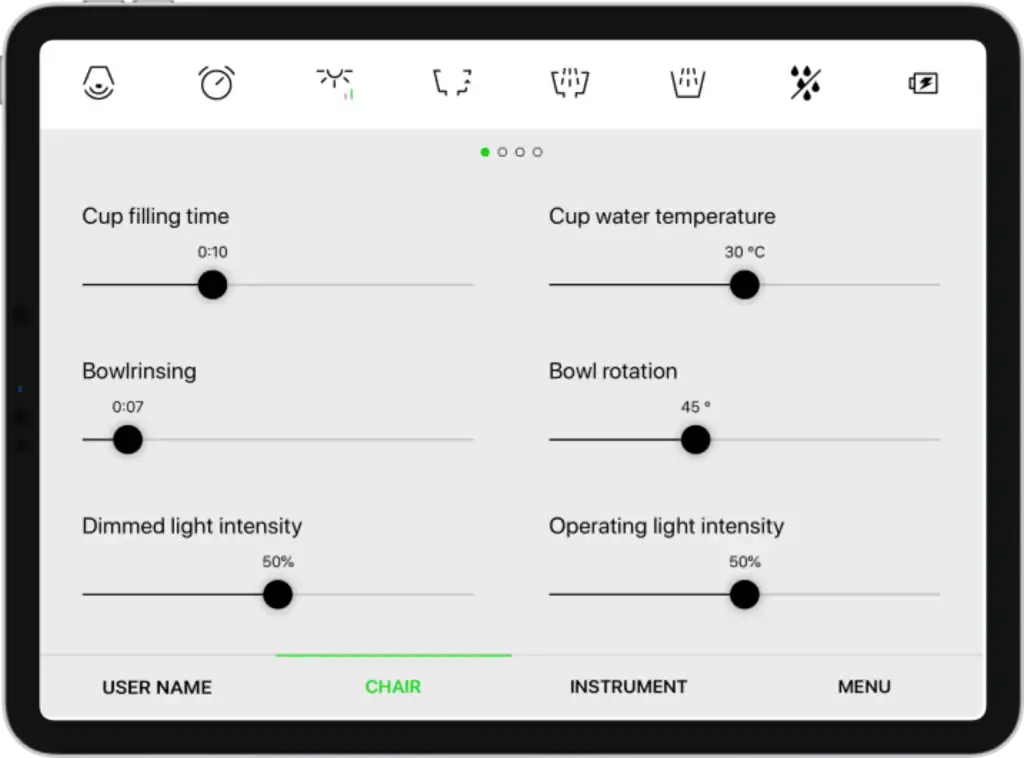This screenshot has height=758, width=1024.
Task: Switch to the INSTRUMENT tab
Action: [x=628, y=687]
